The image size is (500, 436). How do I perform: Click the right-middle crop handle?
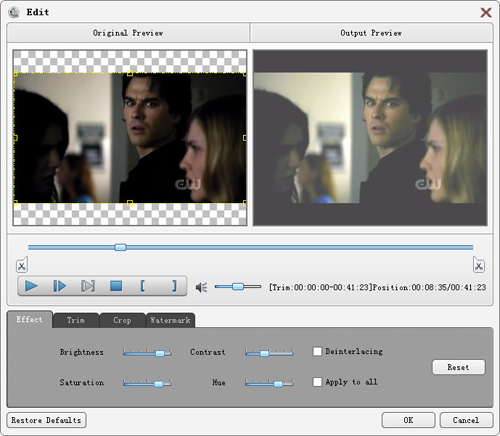245,138
